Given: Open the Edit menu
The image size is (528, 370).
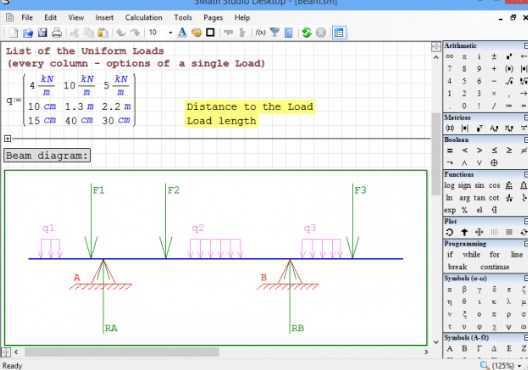Looking at the screenshot, I should (x=50, y=18).
